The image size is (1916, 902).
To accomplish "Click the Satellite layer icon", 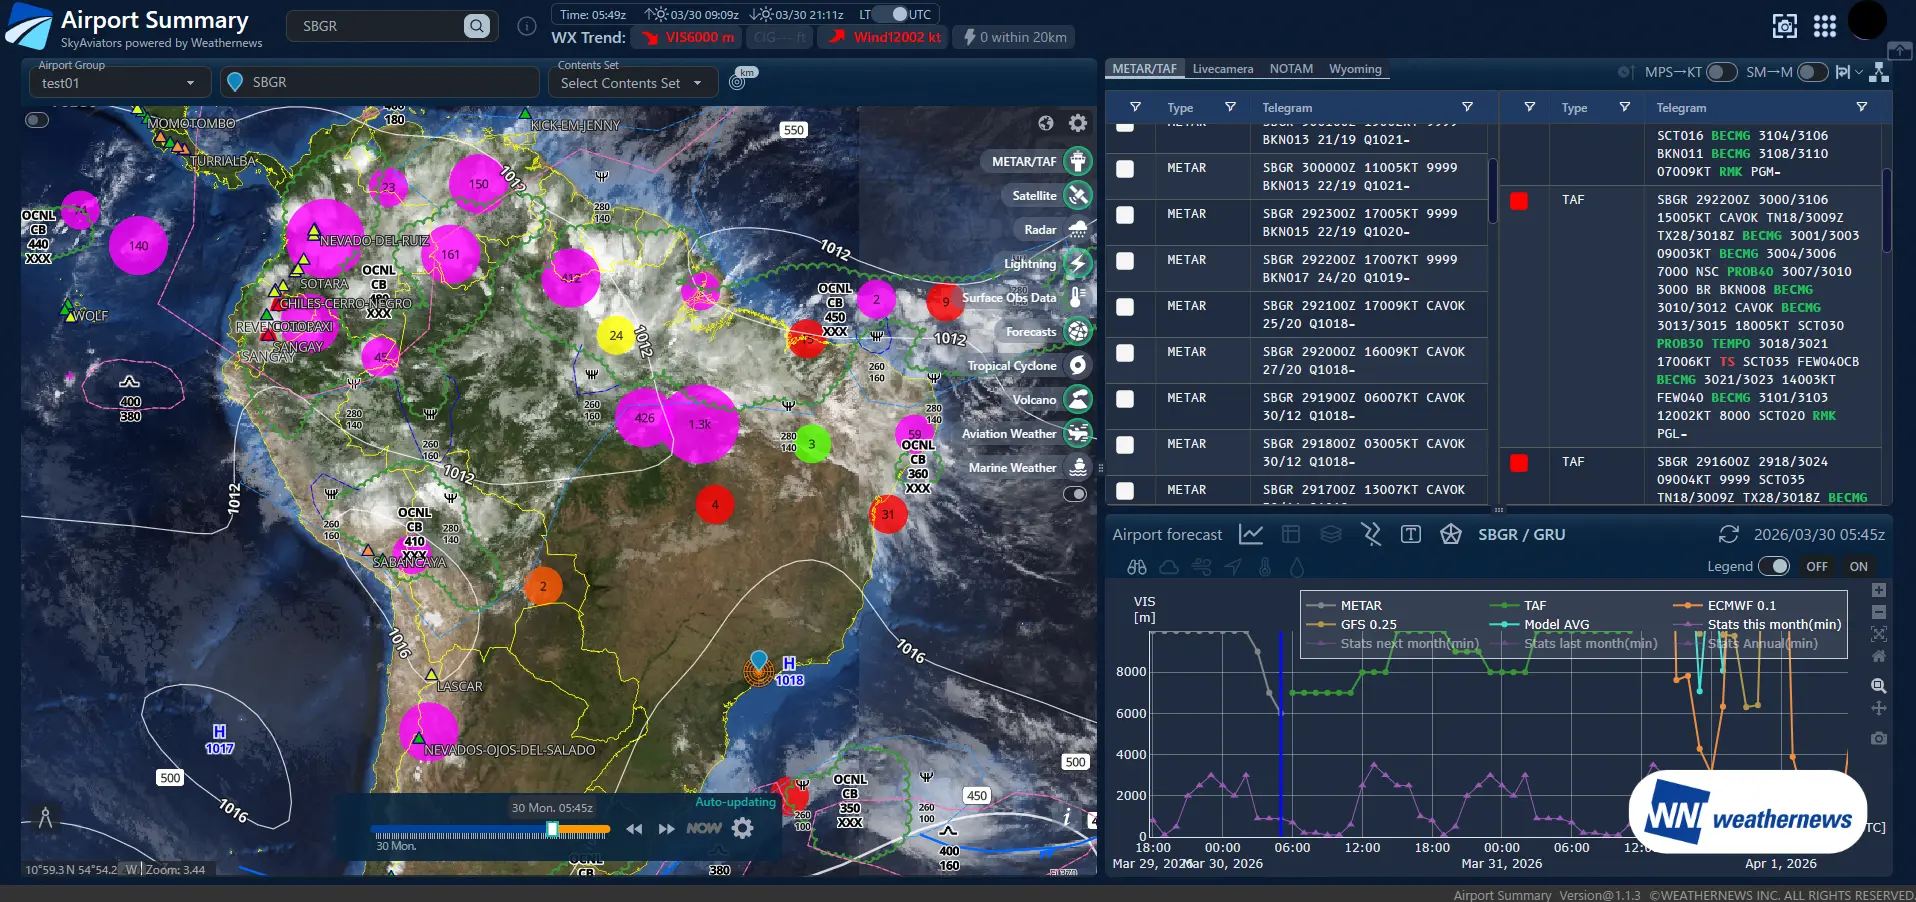I will [1077, 196].
